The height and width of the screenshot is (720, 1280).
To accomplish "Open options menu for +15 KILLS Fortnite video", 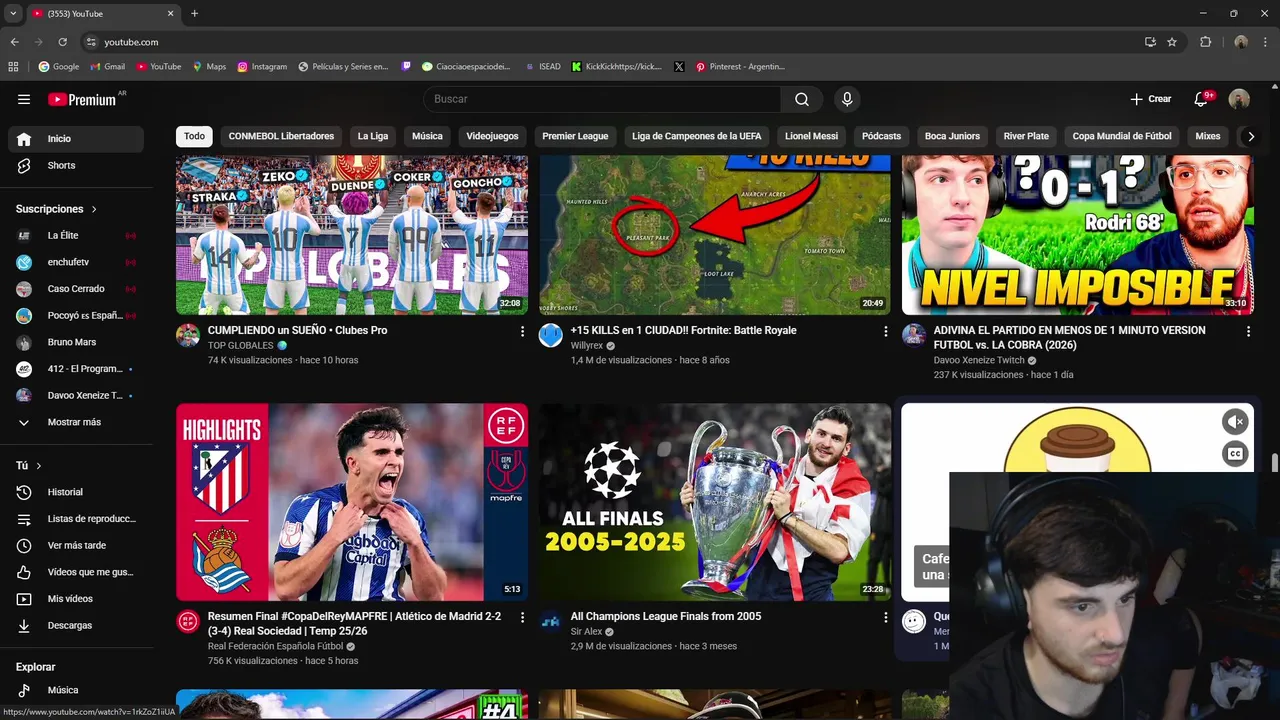I will point(885,331).
